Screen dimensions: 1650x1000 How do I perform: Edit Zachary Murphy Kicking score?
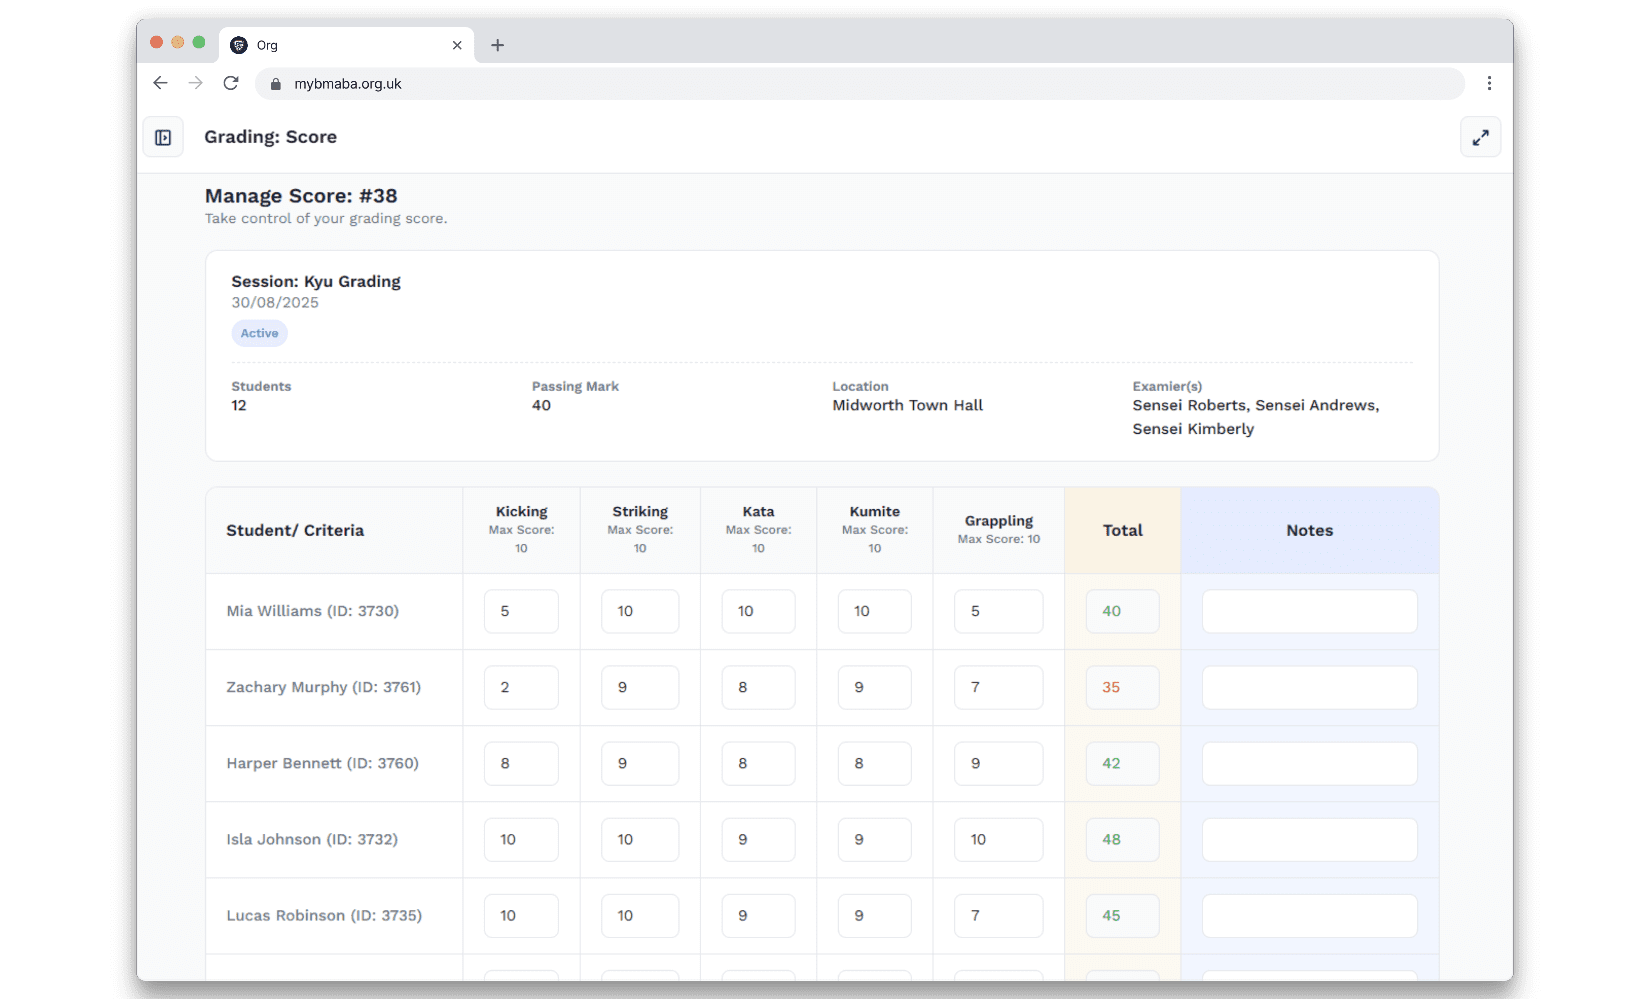[x=521, y=687]
